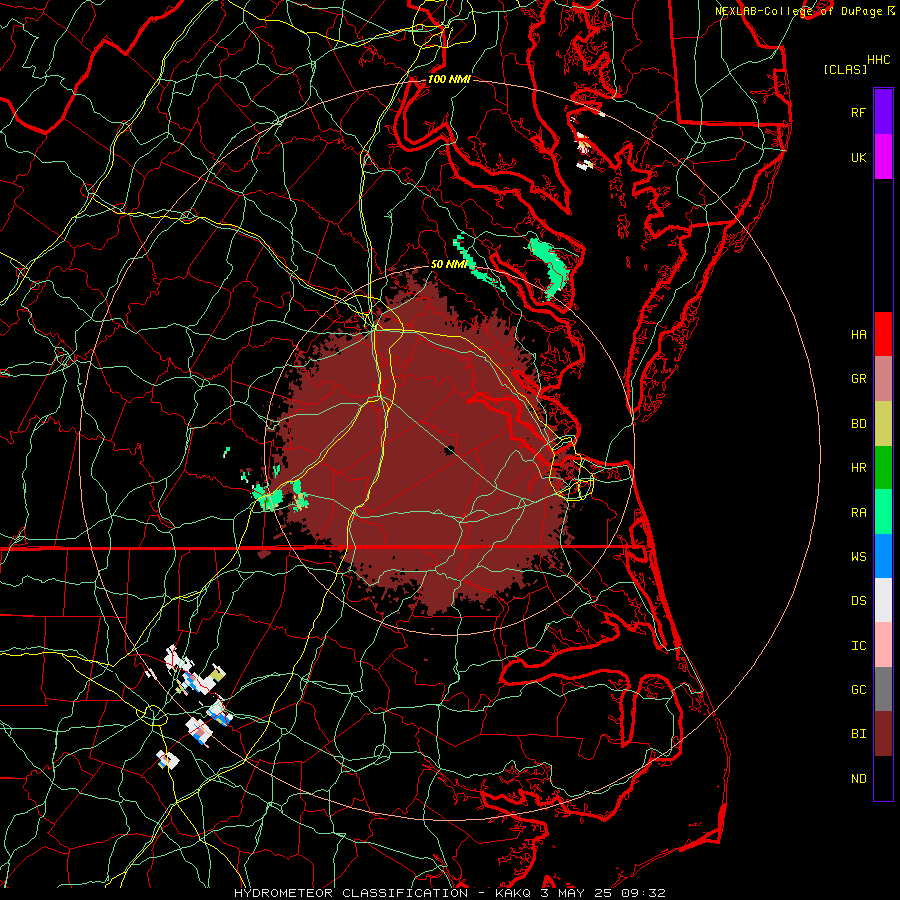Screen dimensions: 900x900
Task: Click the ND black legend swatch
Action: pos(883,778)
